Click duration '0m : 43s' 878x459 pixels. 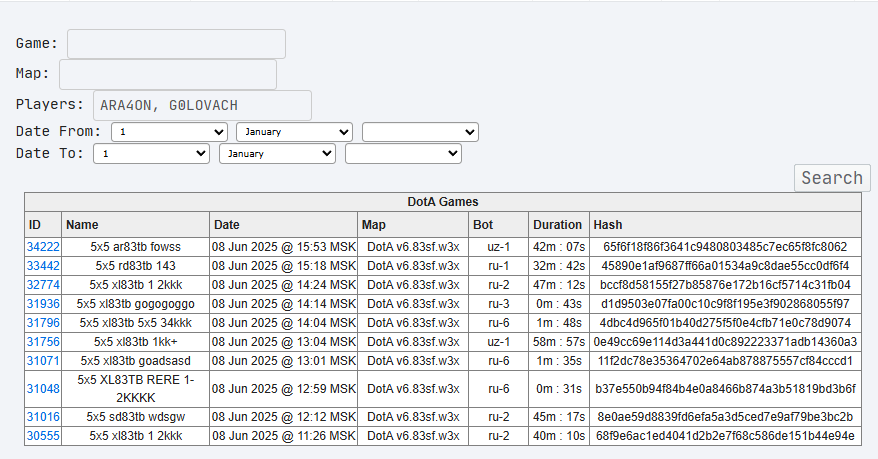559,304
